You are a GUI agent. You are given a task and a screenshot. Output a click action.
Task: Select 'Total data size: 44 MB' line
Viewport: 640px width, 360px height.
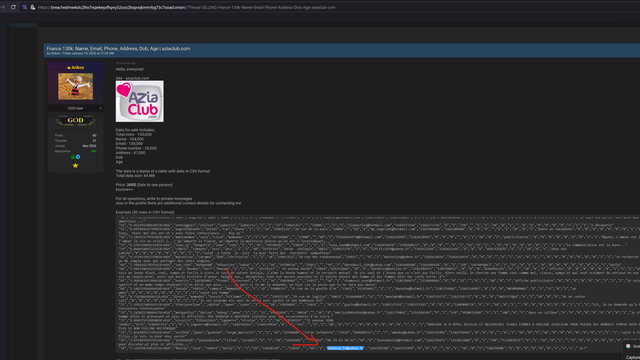click(135, 176)
